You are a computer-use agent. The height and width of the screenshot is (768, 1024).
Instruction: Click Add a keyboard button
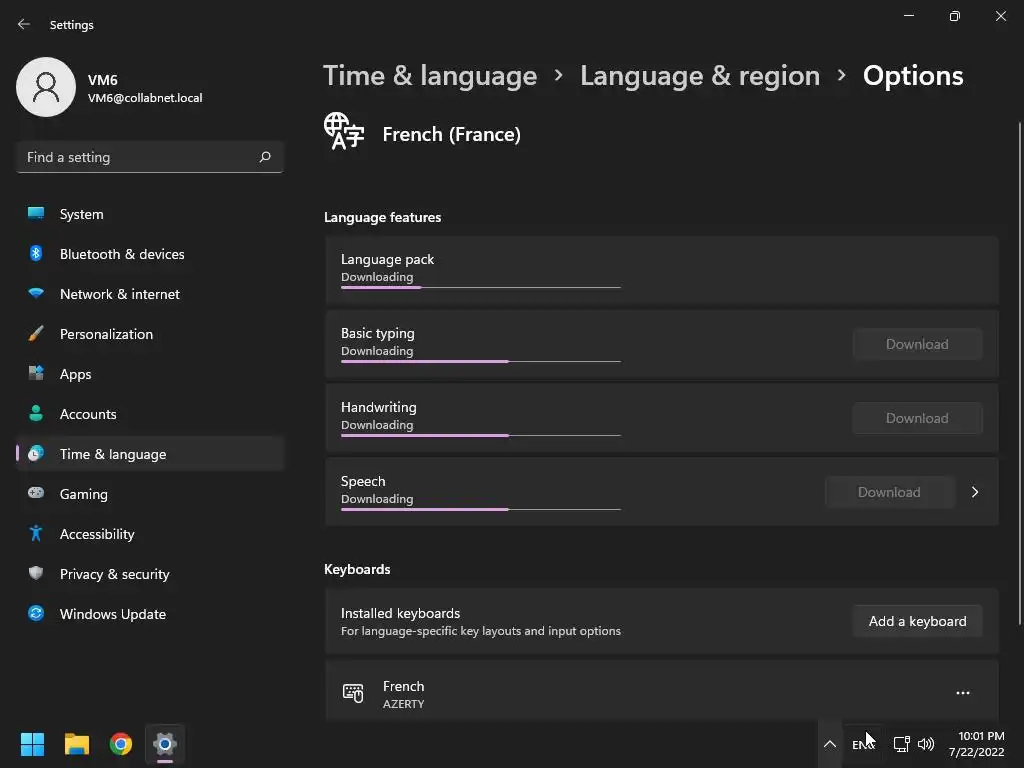coord(917,621)
